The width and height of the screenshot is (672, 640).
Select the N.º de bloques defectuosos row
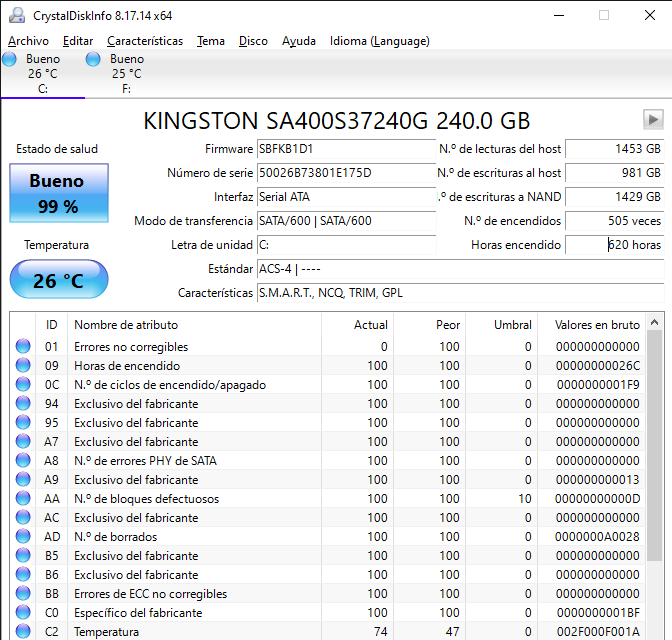(328, 499)
